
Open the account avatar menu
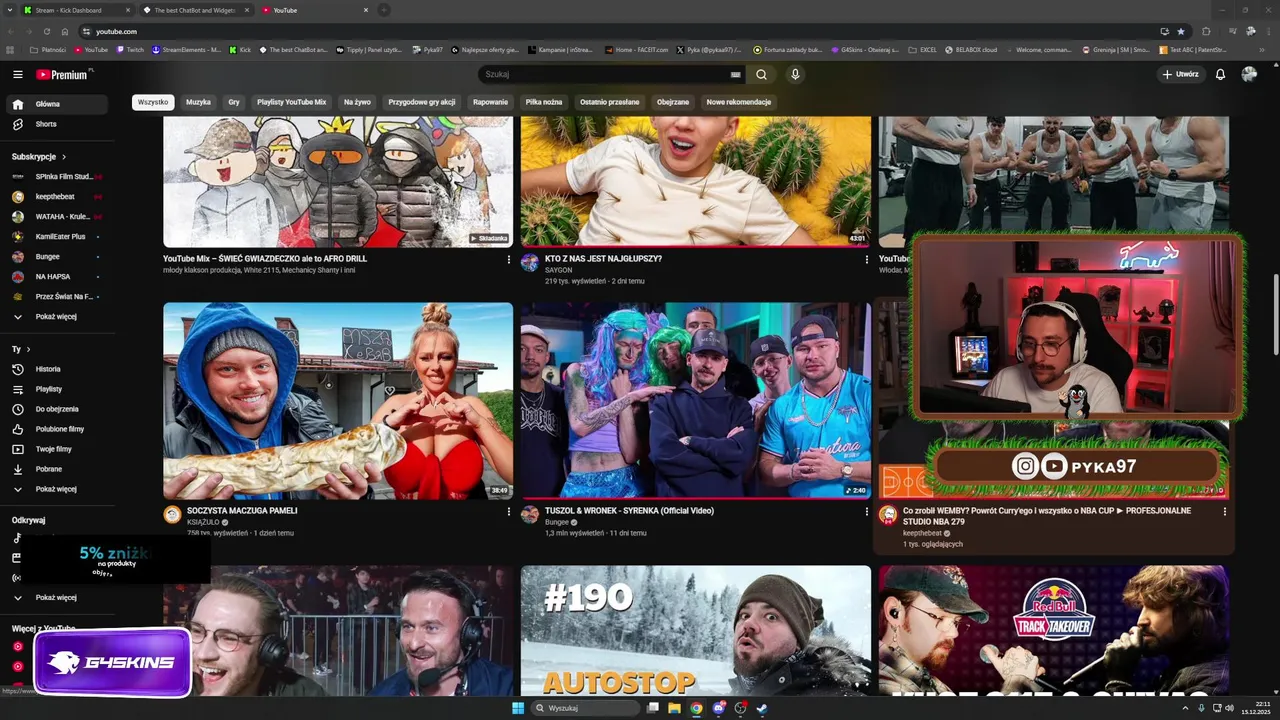click(x=1249, y=74)
